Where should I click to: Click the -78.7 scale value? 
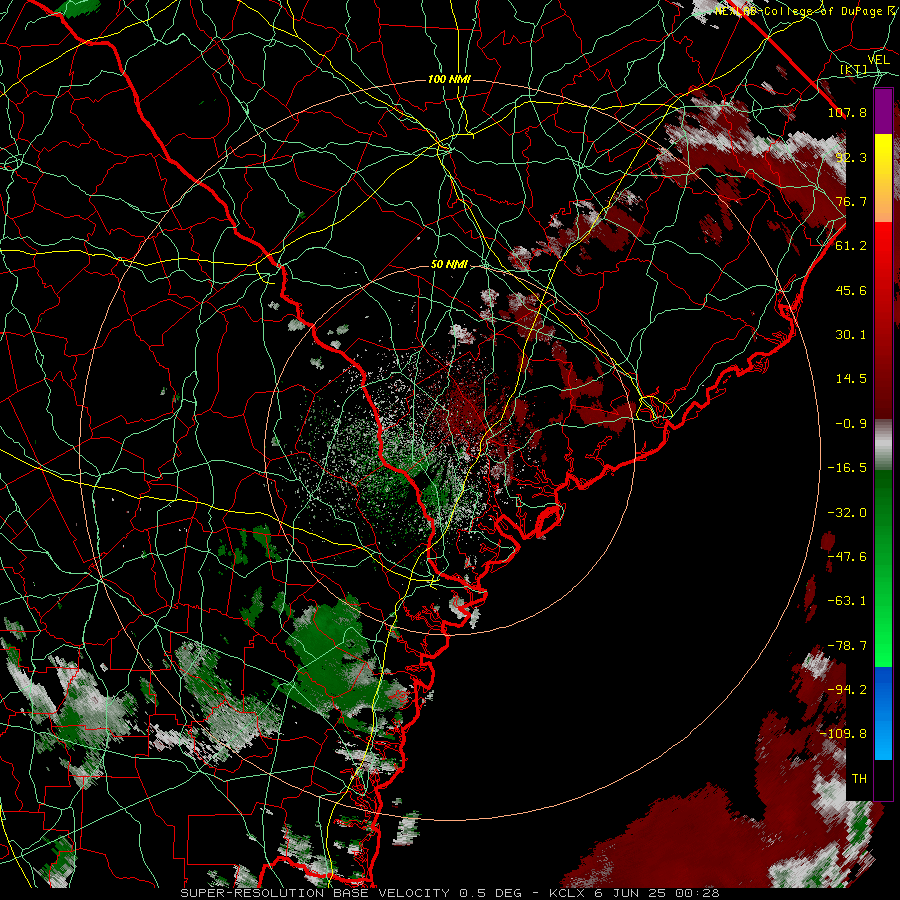coord(847,646)
